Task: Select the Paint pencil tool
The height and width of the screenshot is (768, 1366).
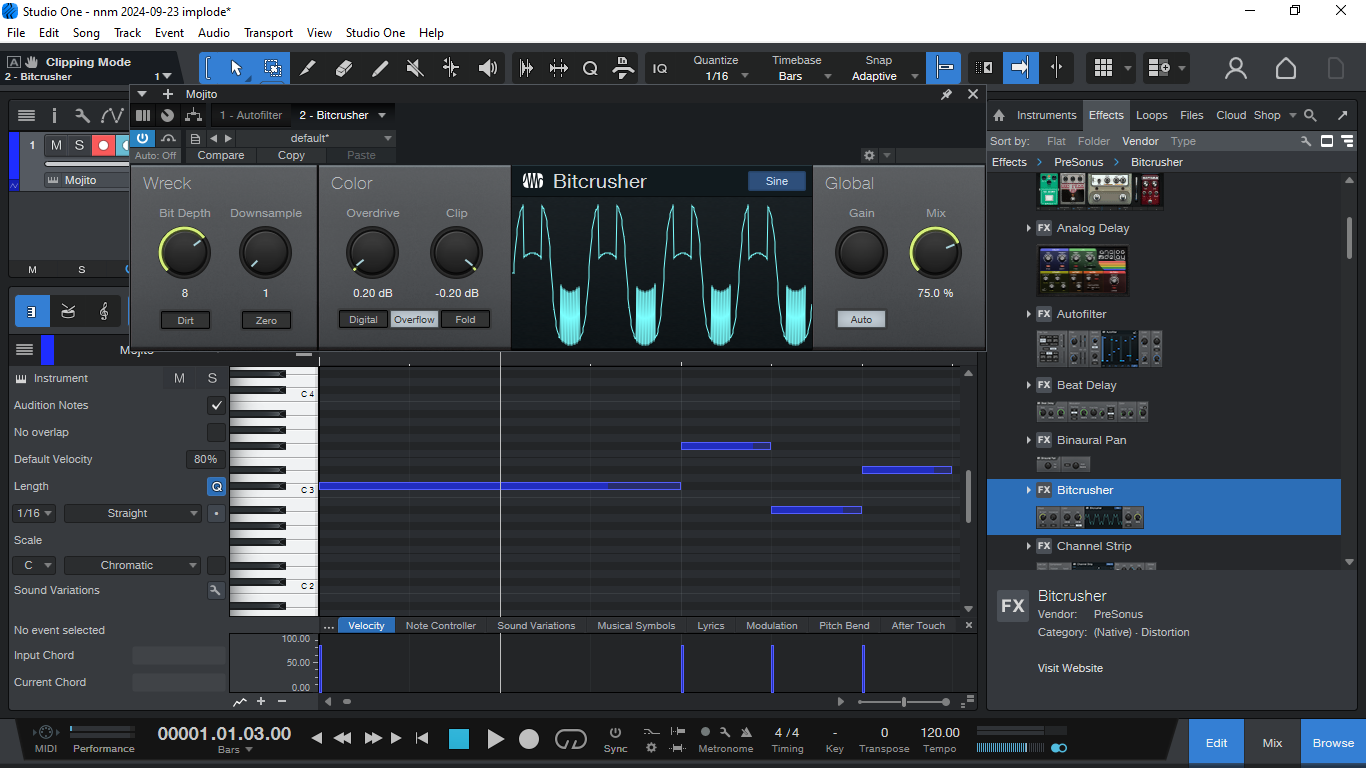Action: (x=380, y=68)
